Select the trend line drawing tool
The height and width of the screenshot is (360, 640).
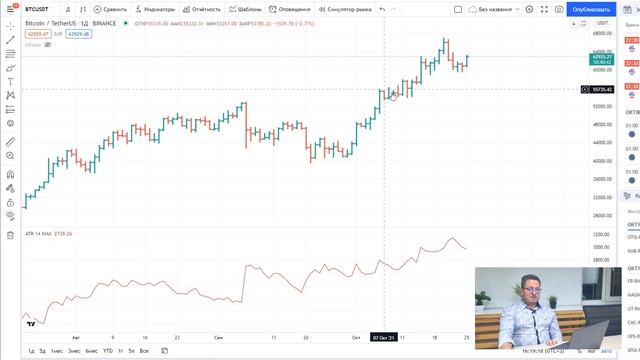tap(11, 40)
